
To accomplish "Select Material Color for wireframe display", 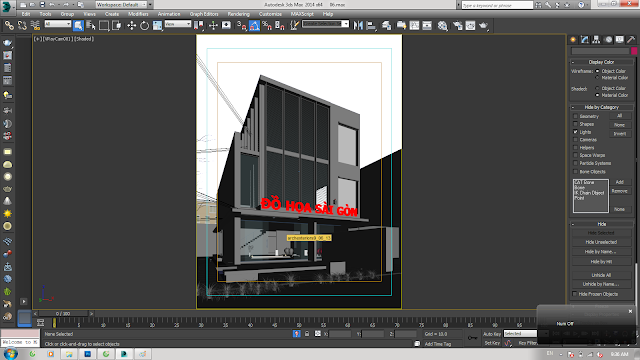I will (598, 78).
